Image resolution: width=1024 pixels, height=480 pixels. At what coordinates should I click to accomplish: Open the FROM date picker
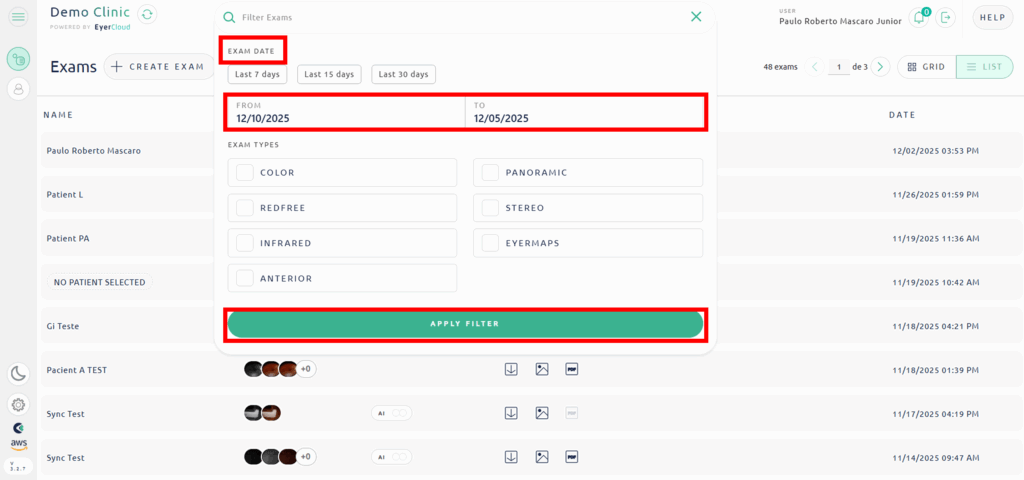345,113
